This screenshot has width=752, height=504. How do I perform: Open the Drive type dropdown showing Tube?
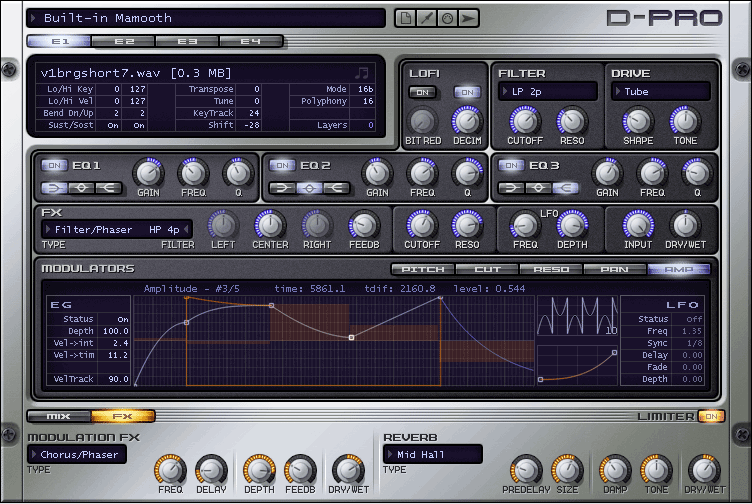tap(660, 92)
